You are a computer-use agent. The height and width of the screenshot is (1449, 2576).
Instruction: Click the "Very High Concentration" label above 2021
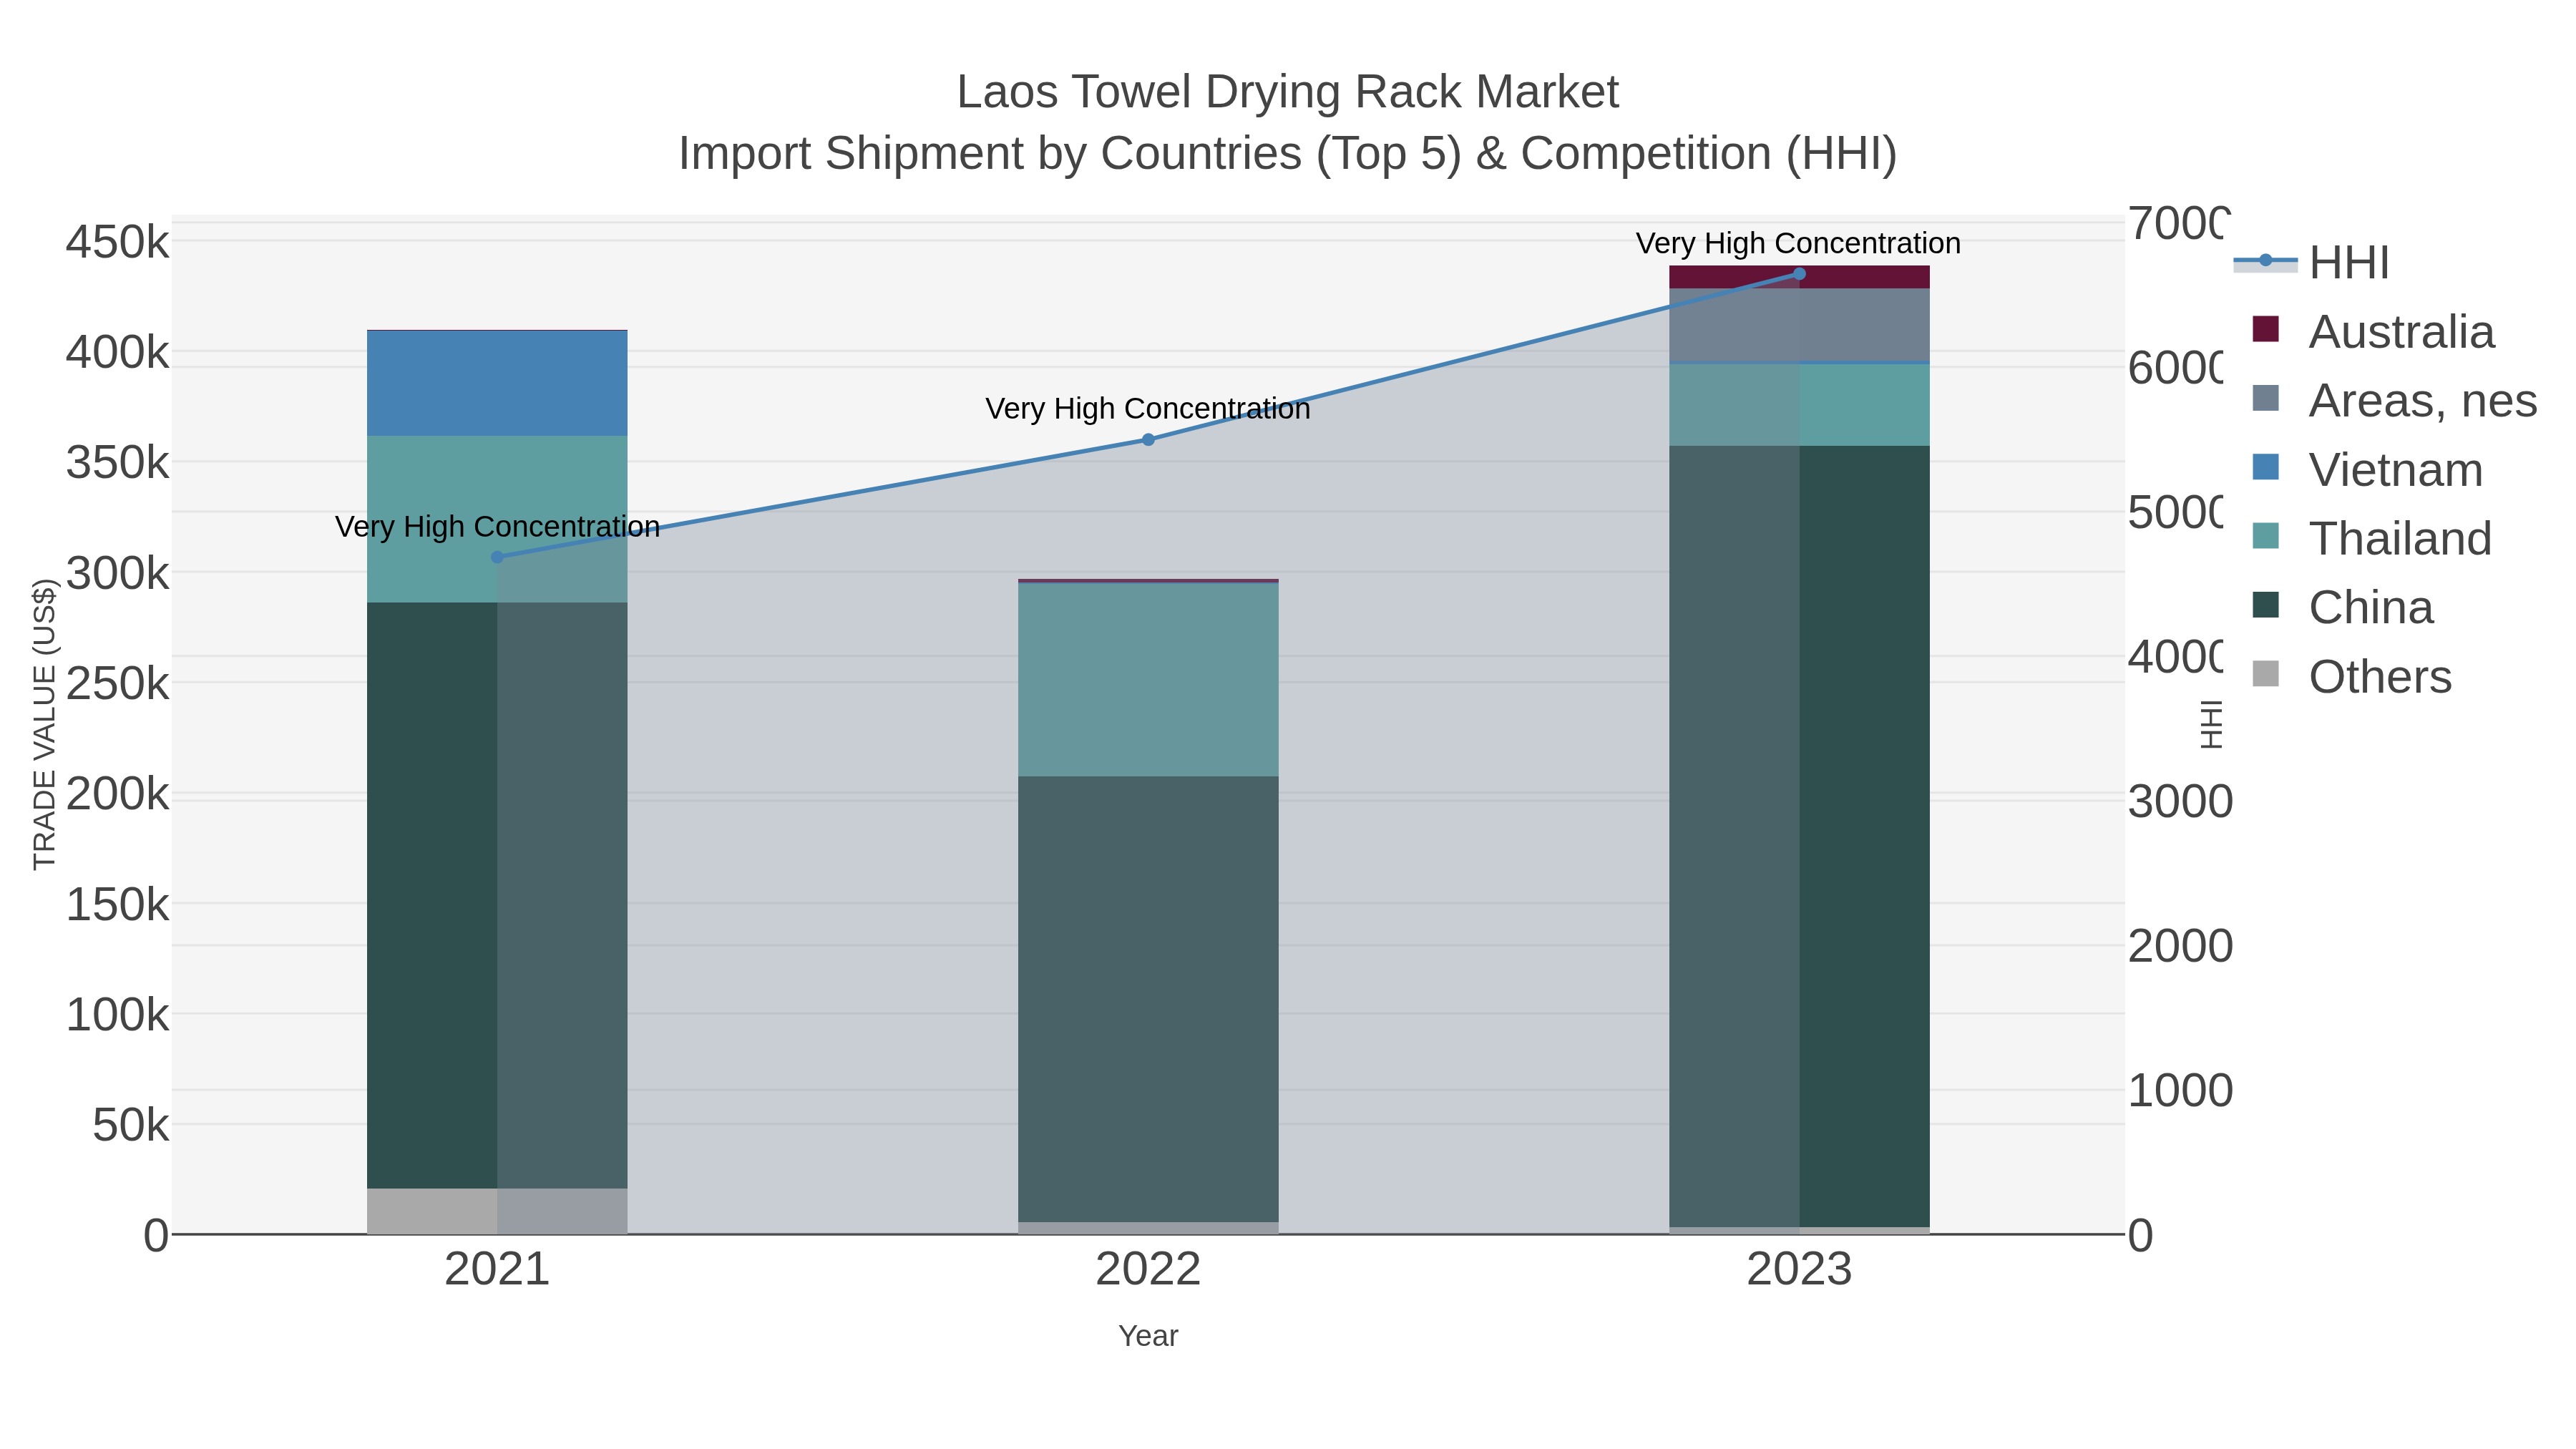497,527
